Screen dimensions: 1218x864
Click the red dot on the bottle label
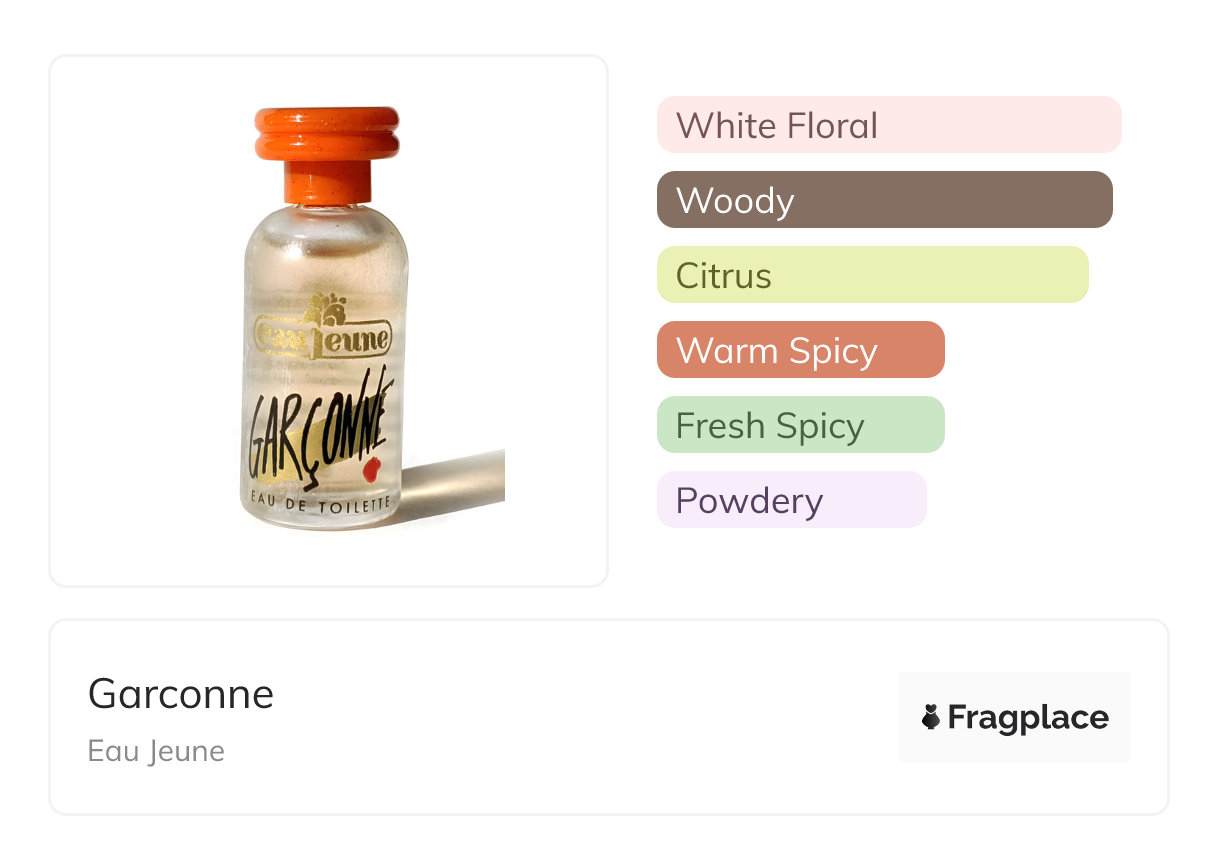372,468
